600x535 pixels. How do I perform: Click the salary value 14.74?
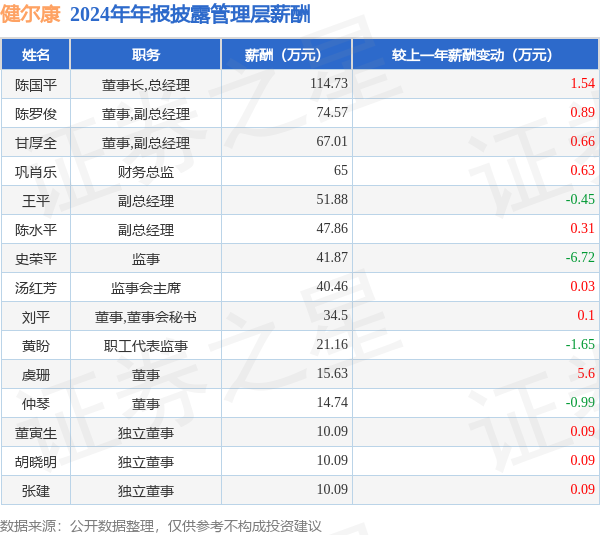coord(332,402)
